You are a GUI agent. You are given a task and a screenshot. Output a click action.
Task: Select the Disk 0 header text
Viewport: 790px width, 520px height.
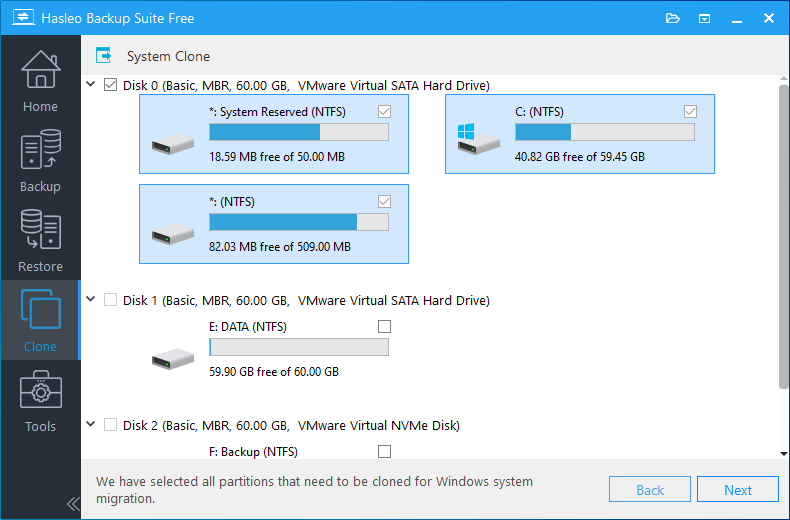pyautogui.click(x=306, y=85)
